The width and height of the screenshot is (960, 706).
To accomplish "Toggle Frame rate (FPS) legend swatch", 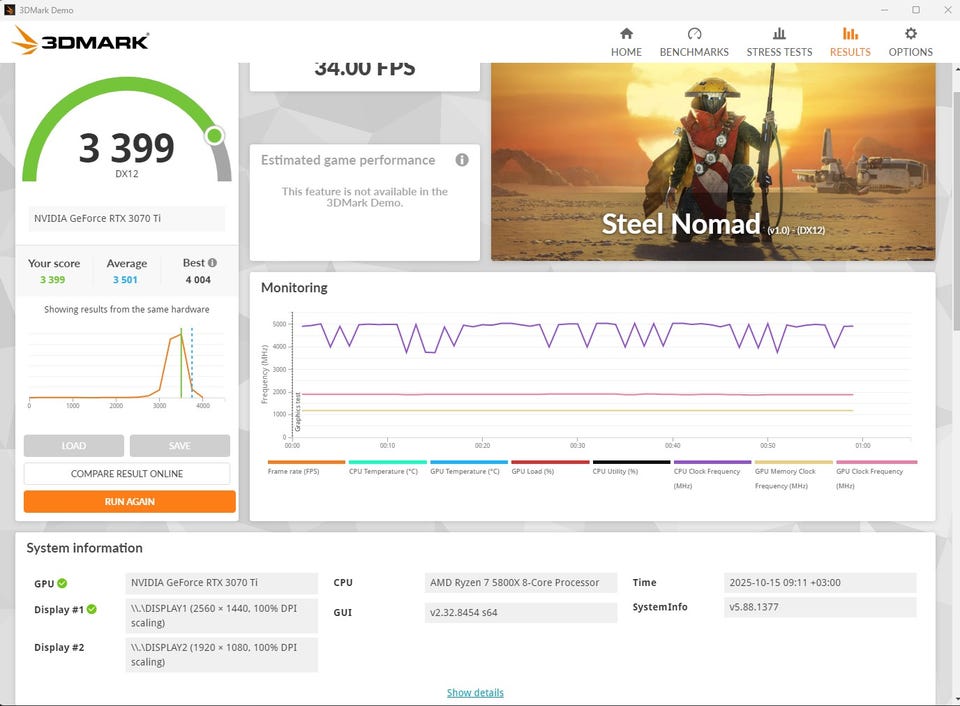I will coord(306,462).
